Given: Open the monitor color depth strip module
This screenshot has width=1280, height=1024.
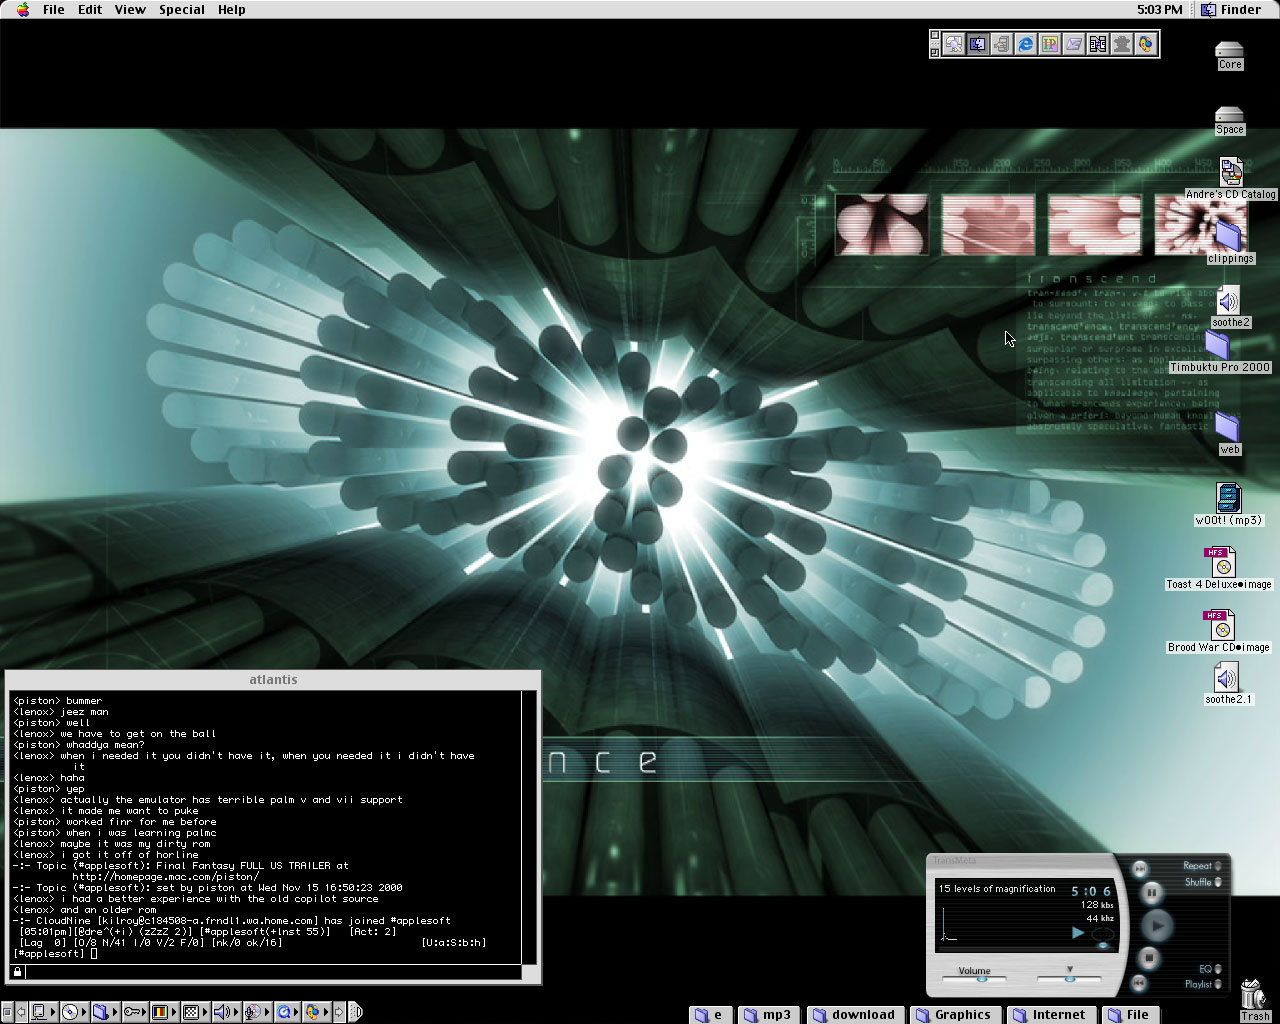Looking at the screenshot, I should pyautogui.click(x=159, y=1012).
